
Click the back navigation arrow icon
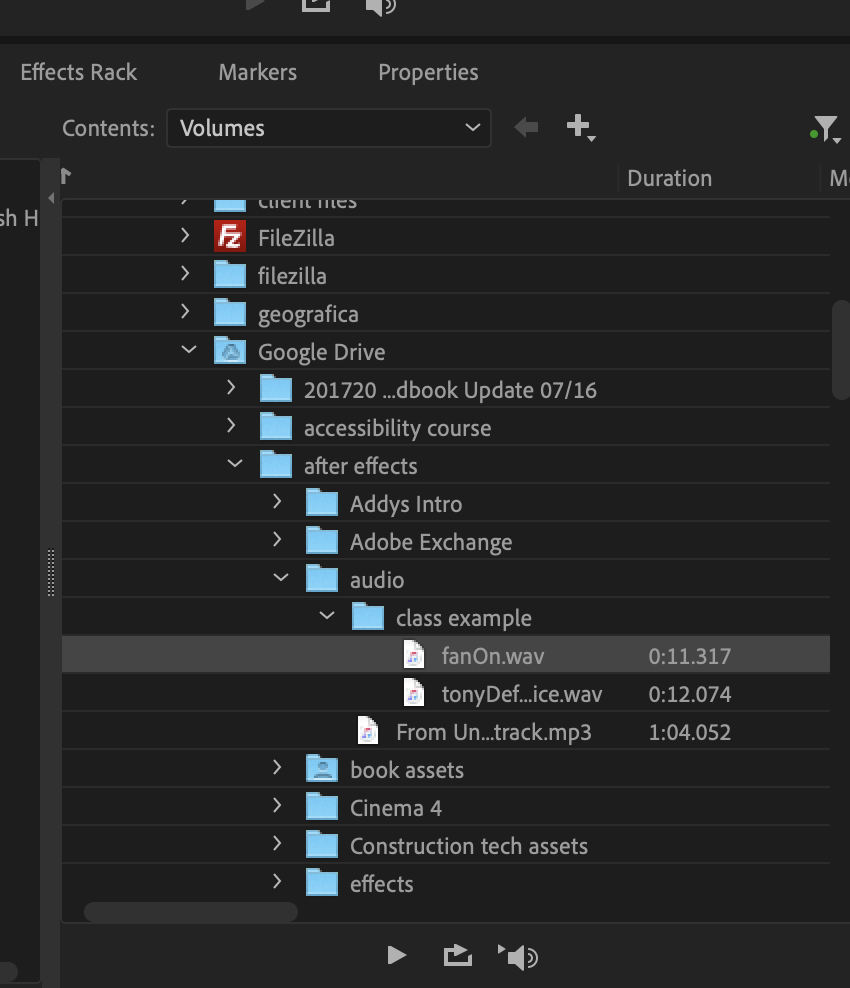[x=526, y=127]
